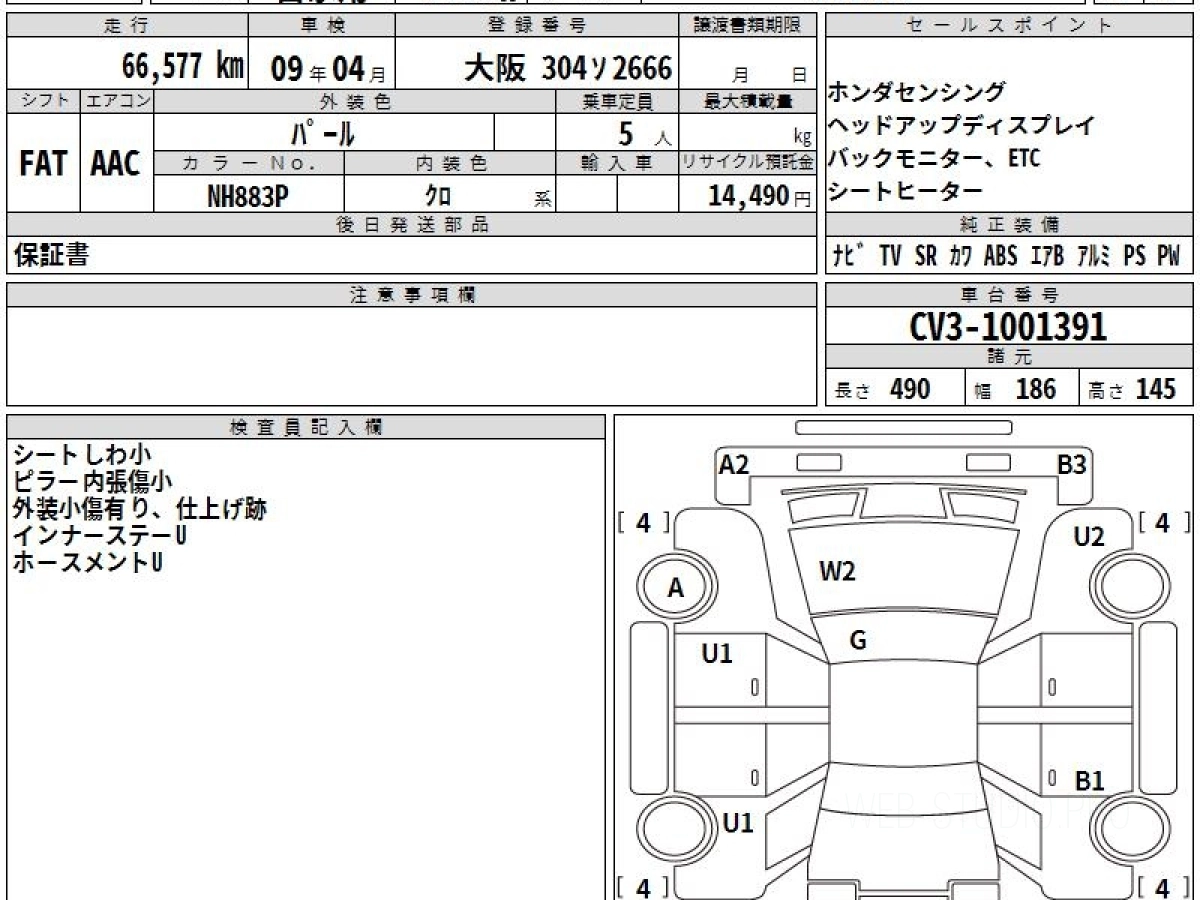This screenshot has width=1200, height=900.
Task: Select the registration number 大阪 304ソ2666
Action: pyautogui.click(x=568, y=69)
